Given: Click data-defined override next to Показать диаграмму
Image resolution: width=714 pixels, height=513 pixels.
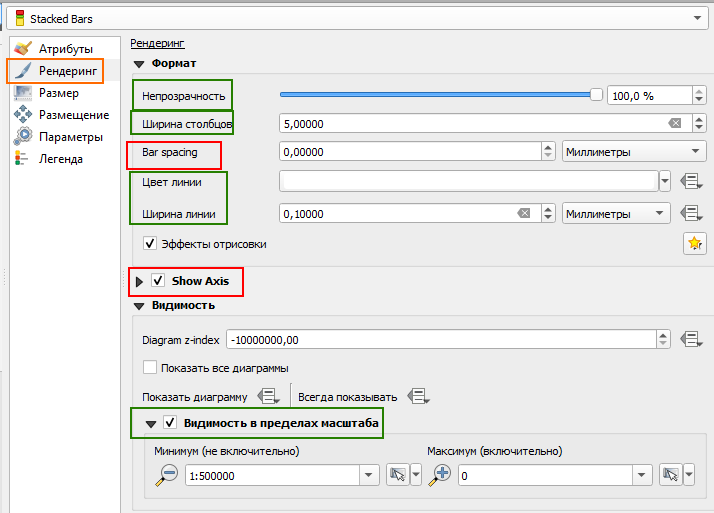Looking at the screenshot, I should coord(268,396).
